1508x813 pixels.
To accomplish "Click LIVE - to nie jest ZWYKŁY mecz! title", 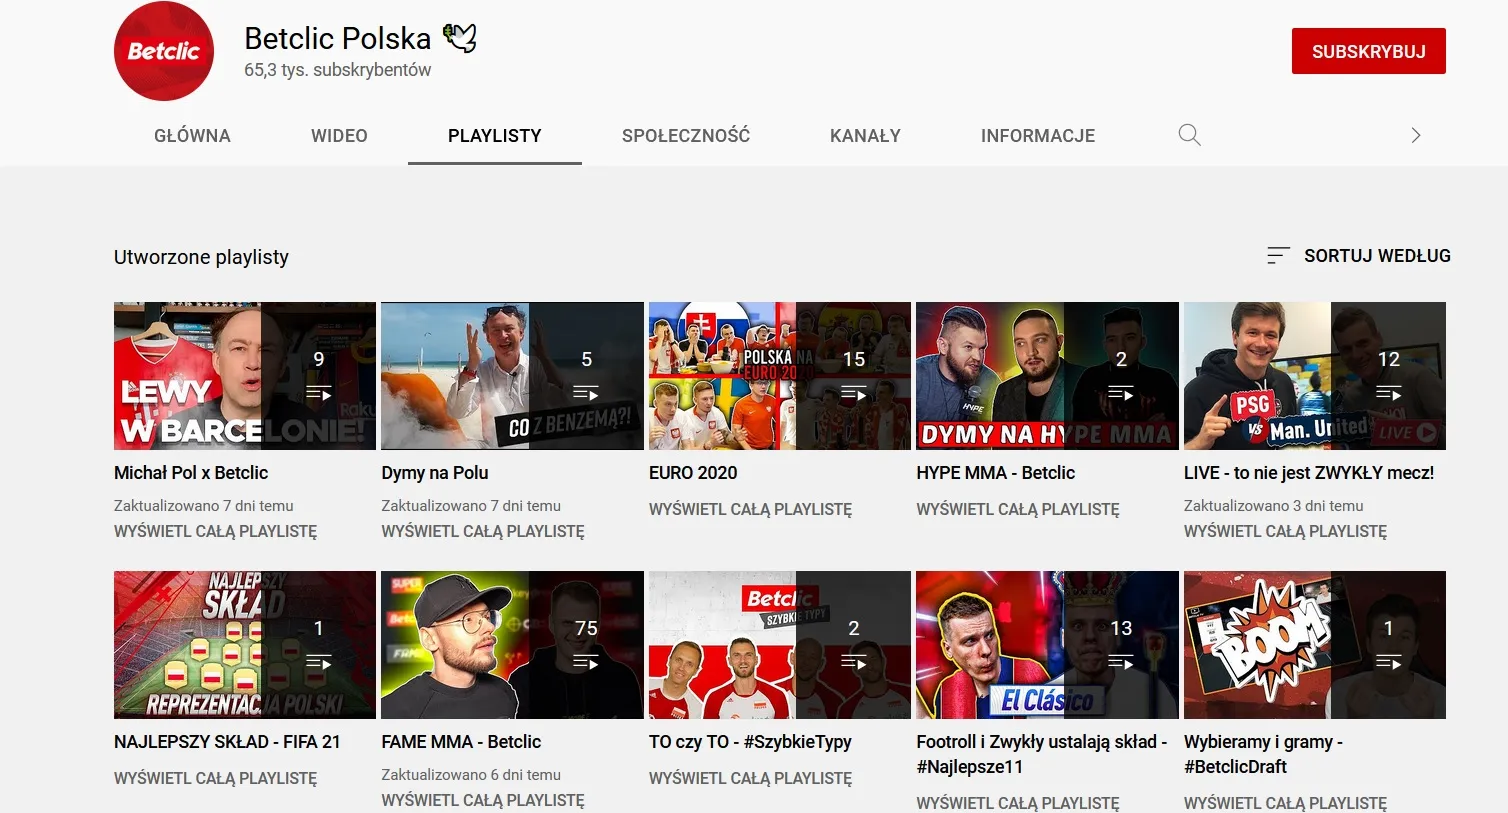I will (x=1309, y=473).
